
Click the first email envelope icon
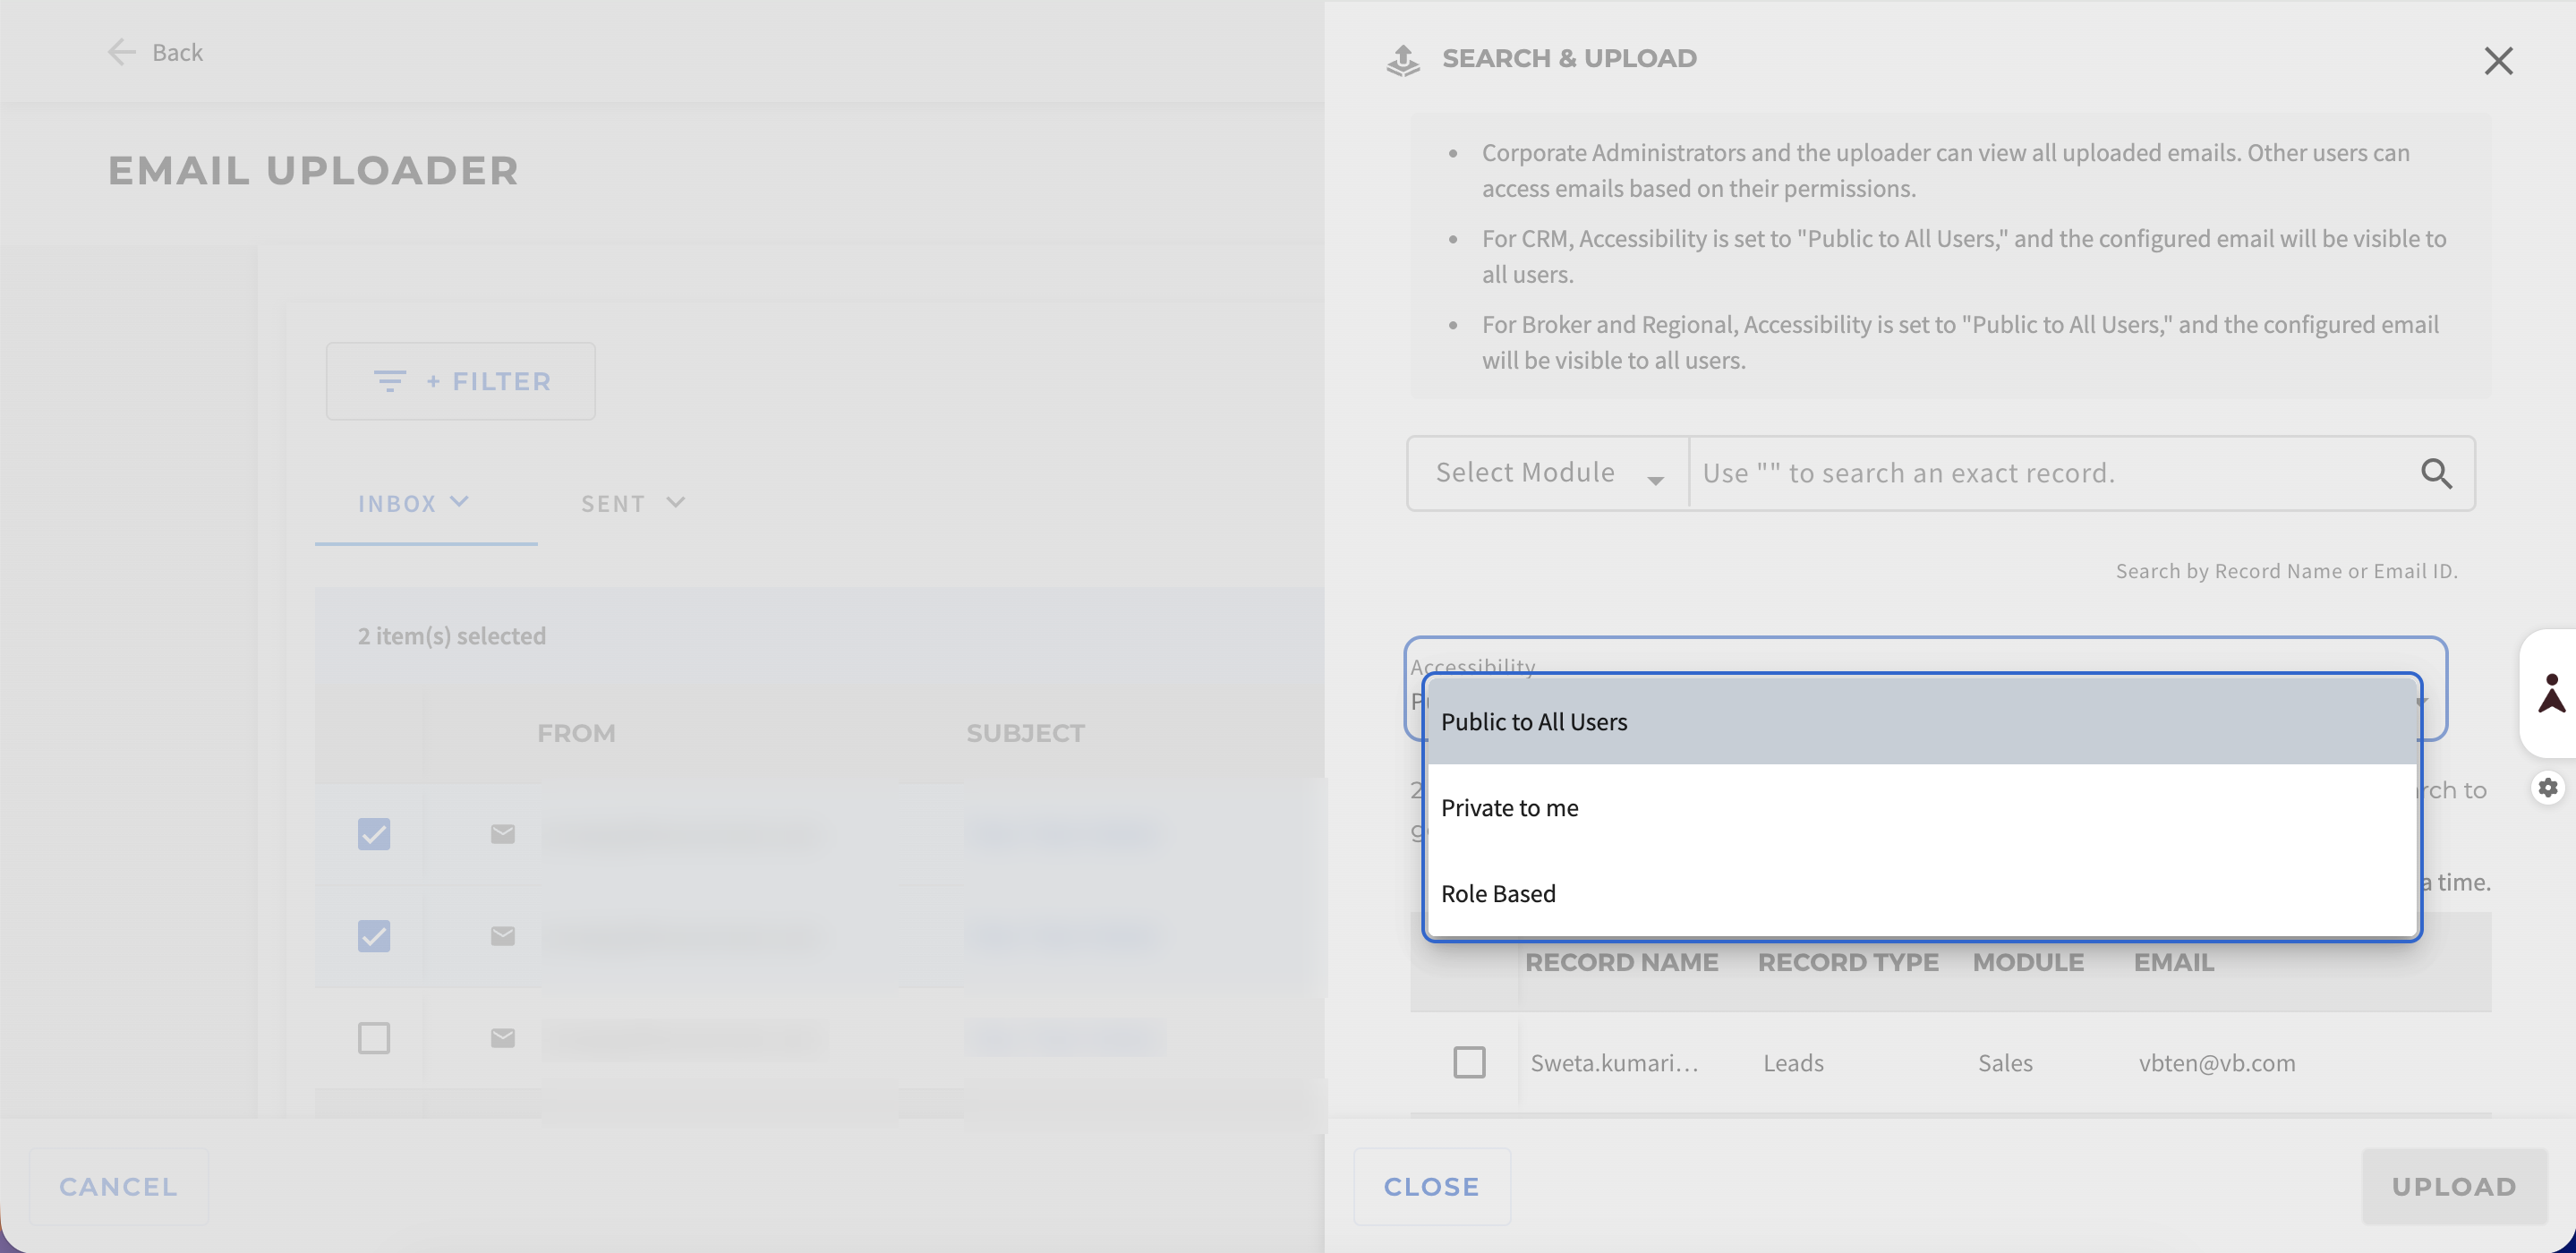coord(502,834)
